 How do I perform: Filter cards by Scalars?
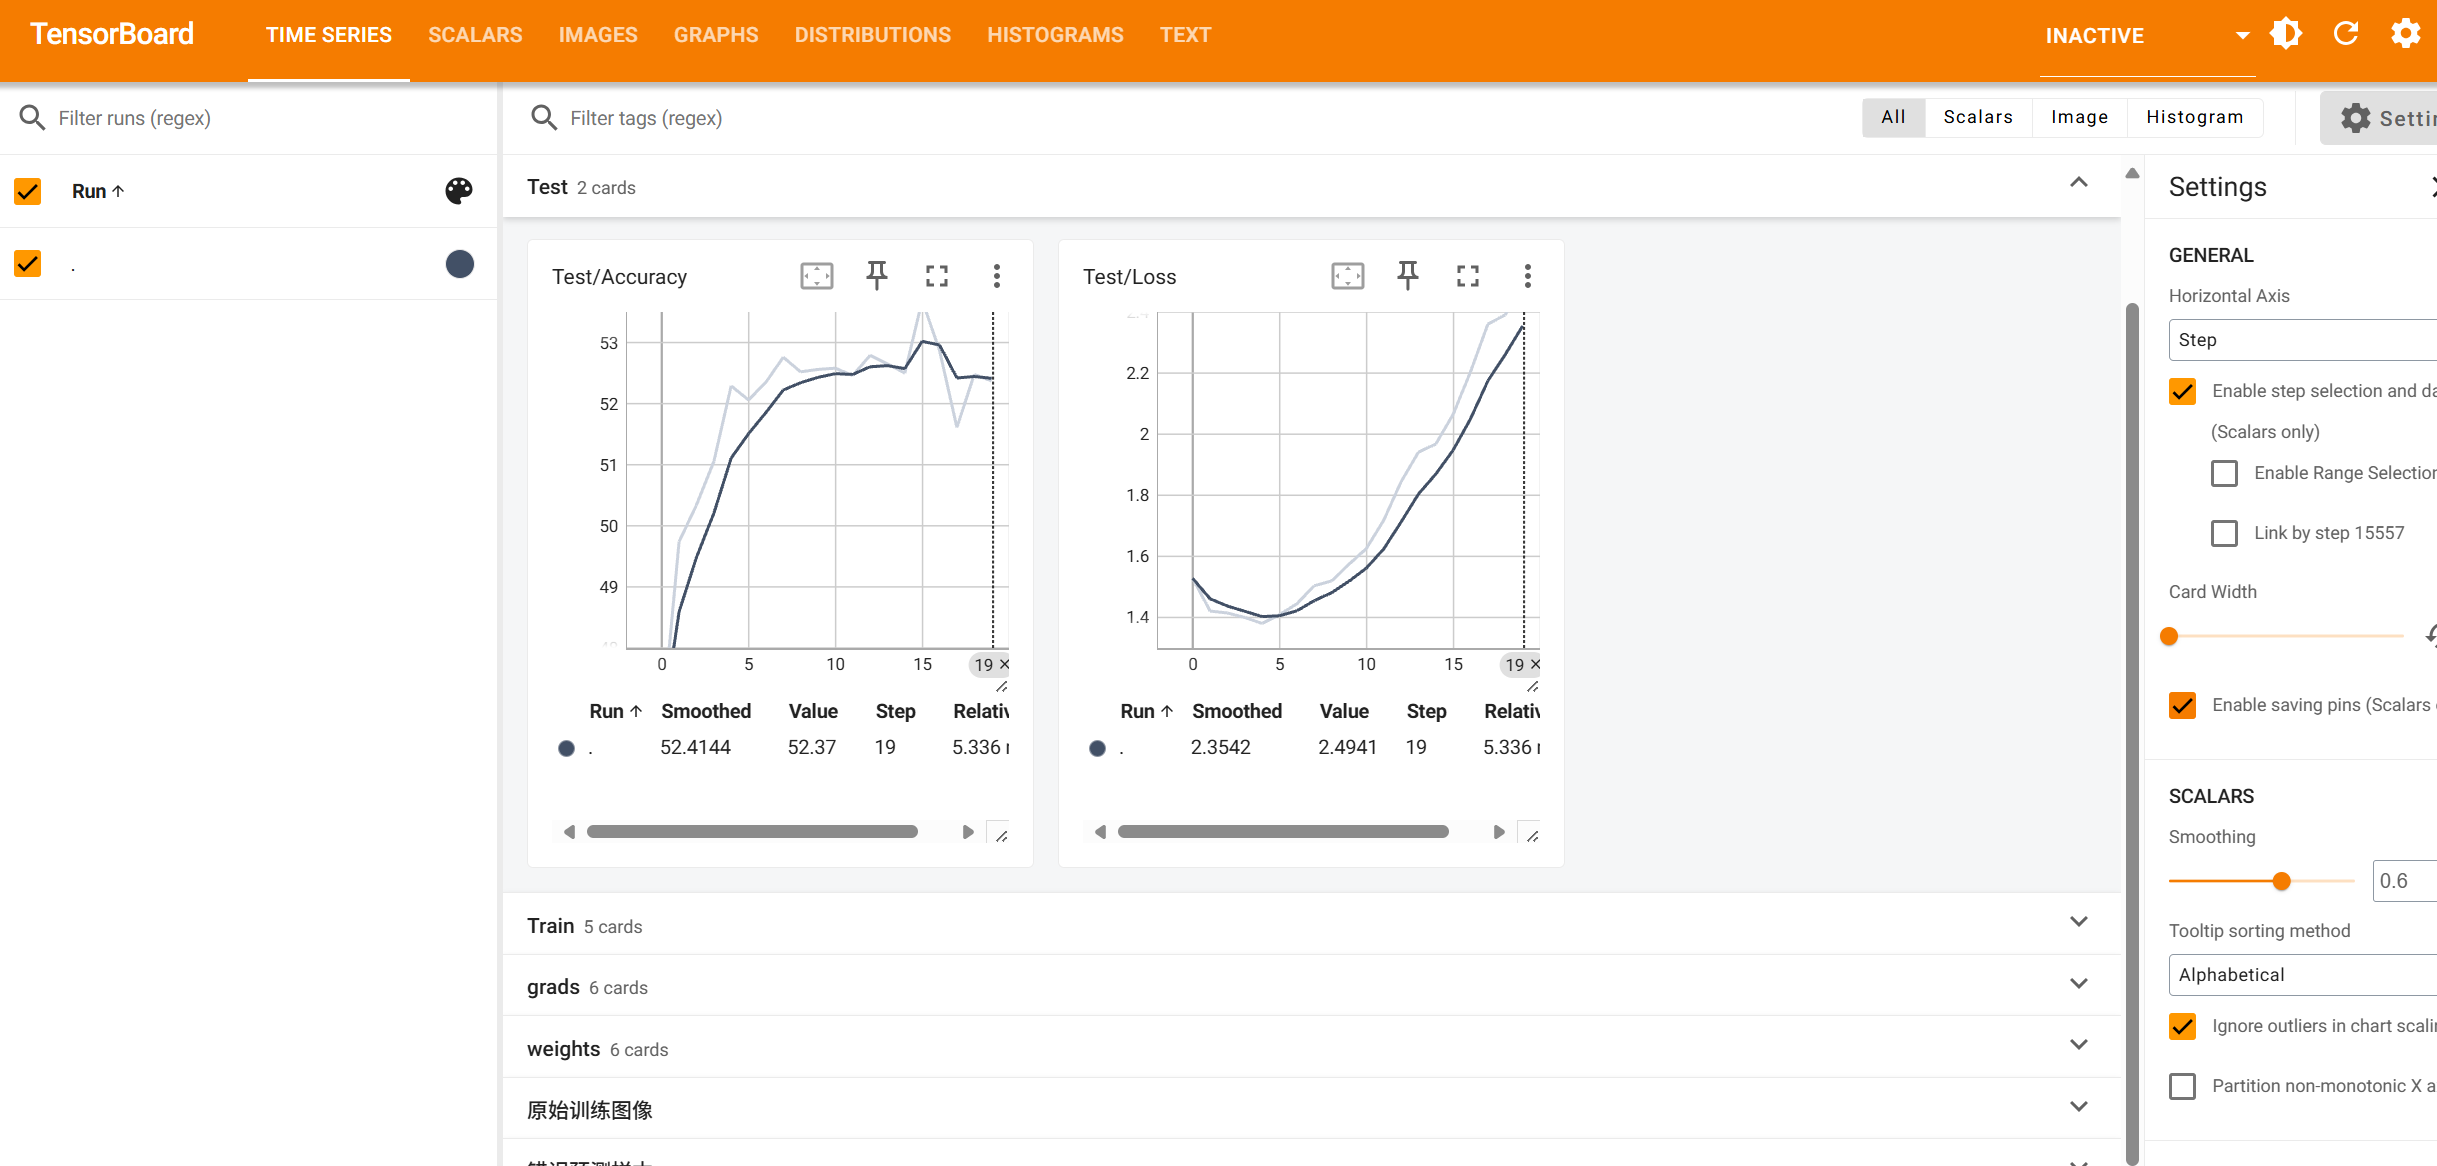click(x=1978, y=117)
